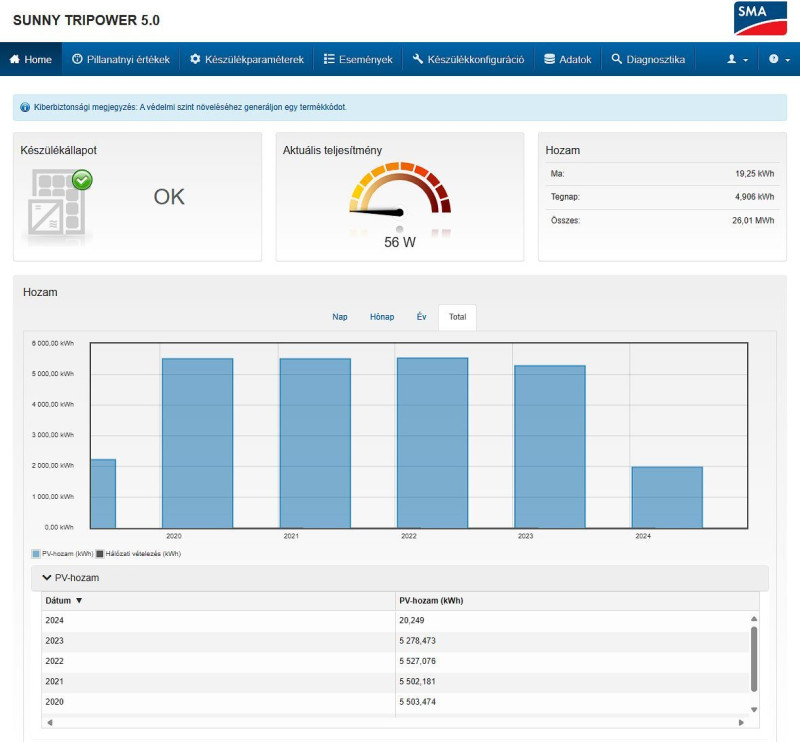Open Események menu
Image resolution: width=800 pixels, height=742 pixels.
coord(358,59)
